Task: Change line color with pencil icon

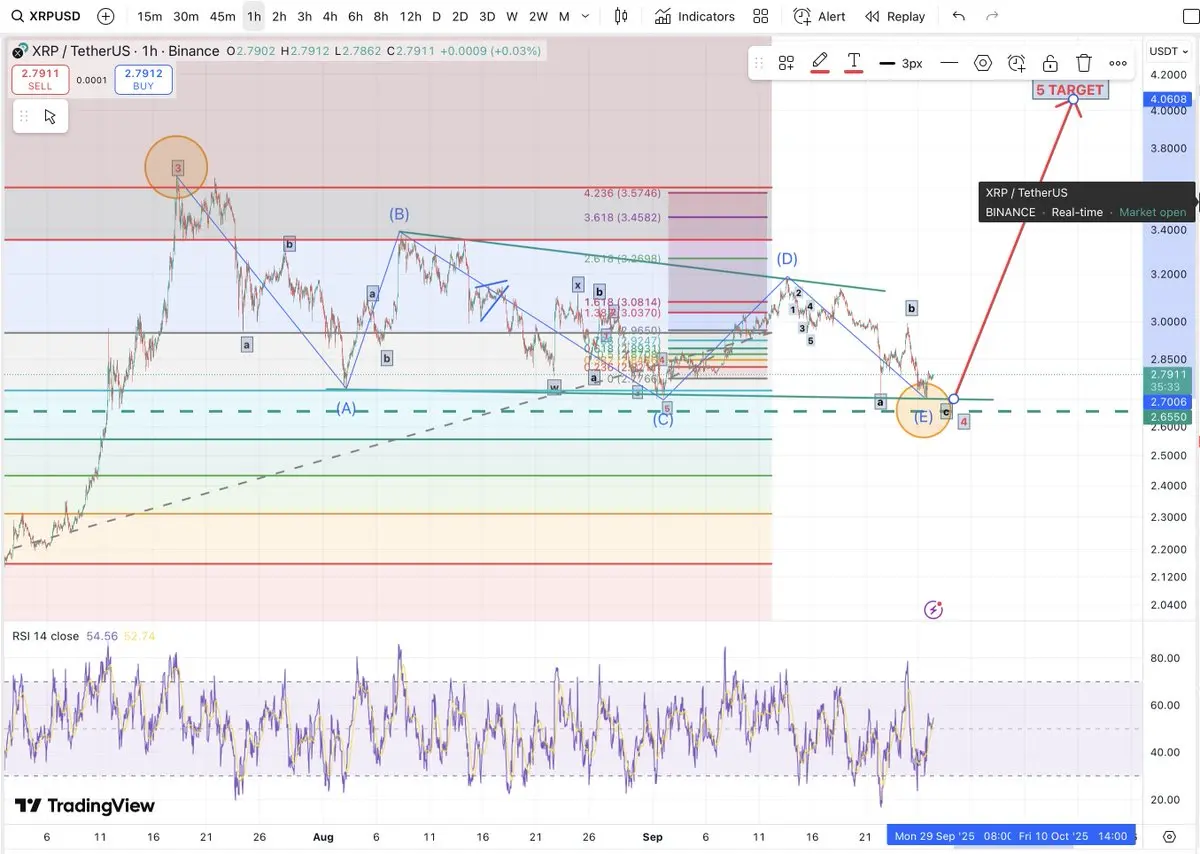Action: [x=820, y=62]
